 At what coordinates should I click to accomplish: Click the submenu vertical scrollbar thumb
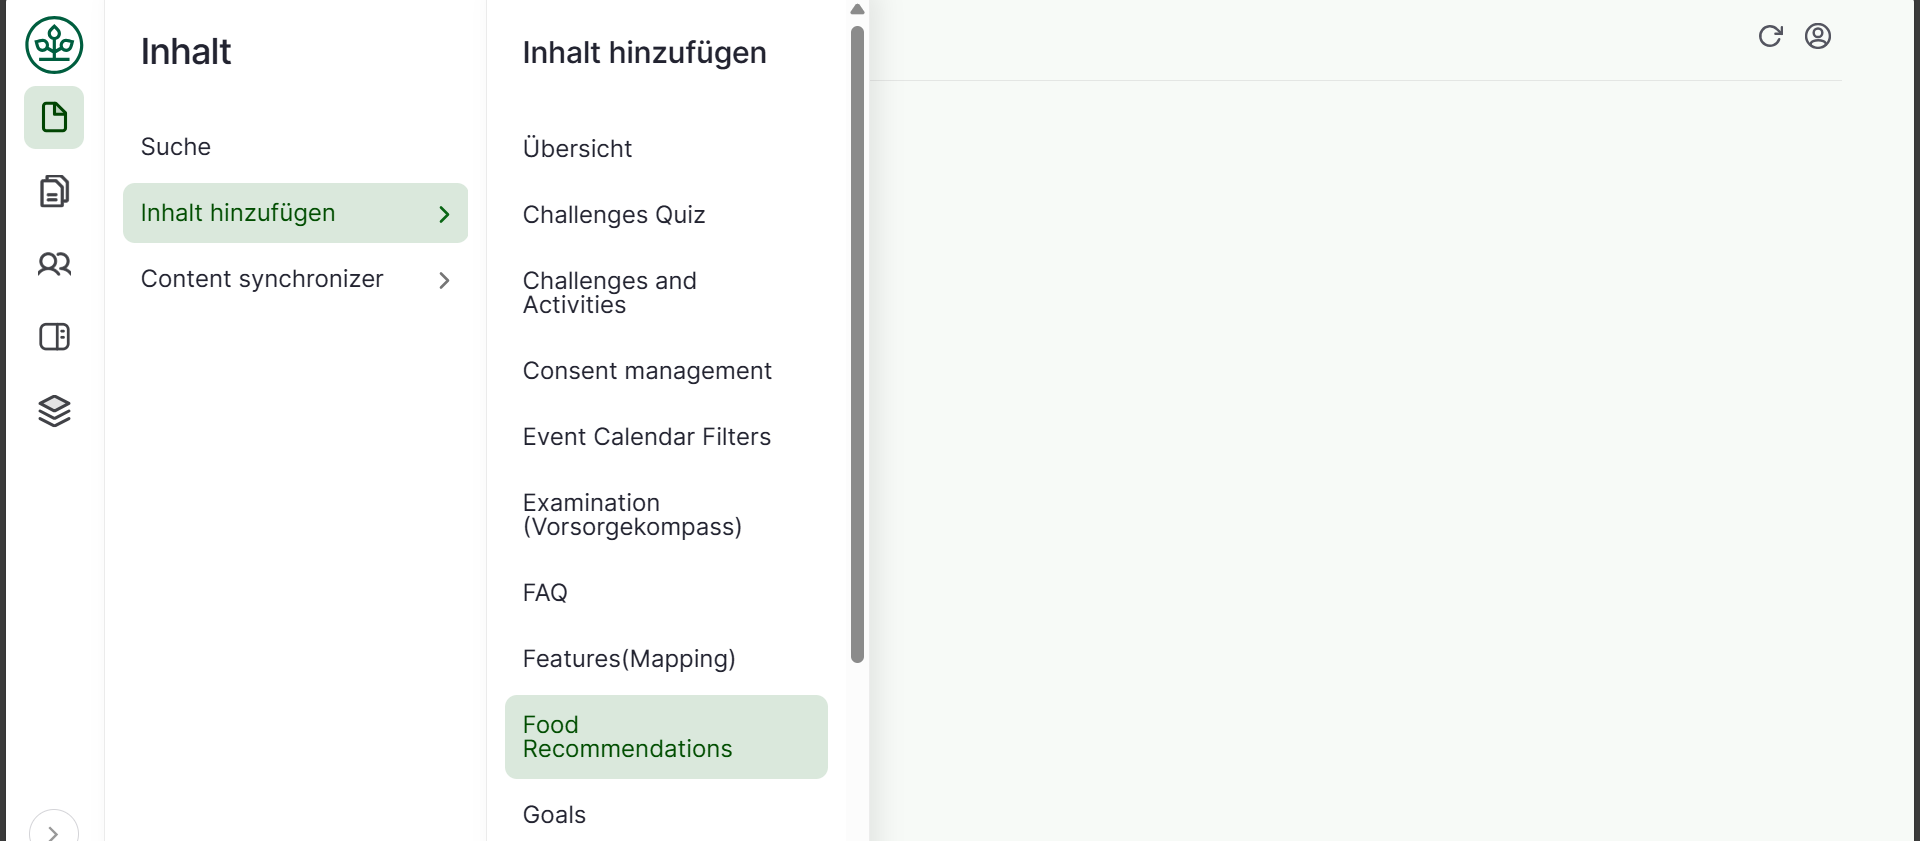click(x=857, y=344)
